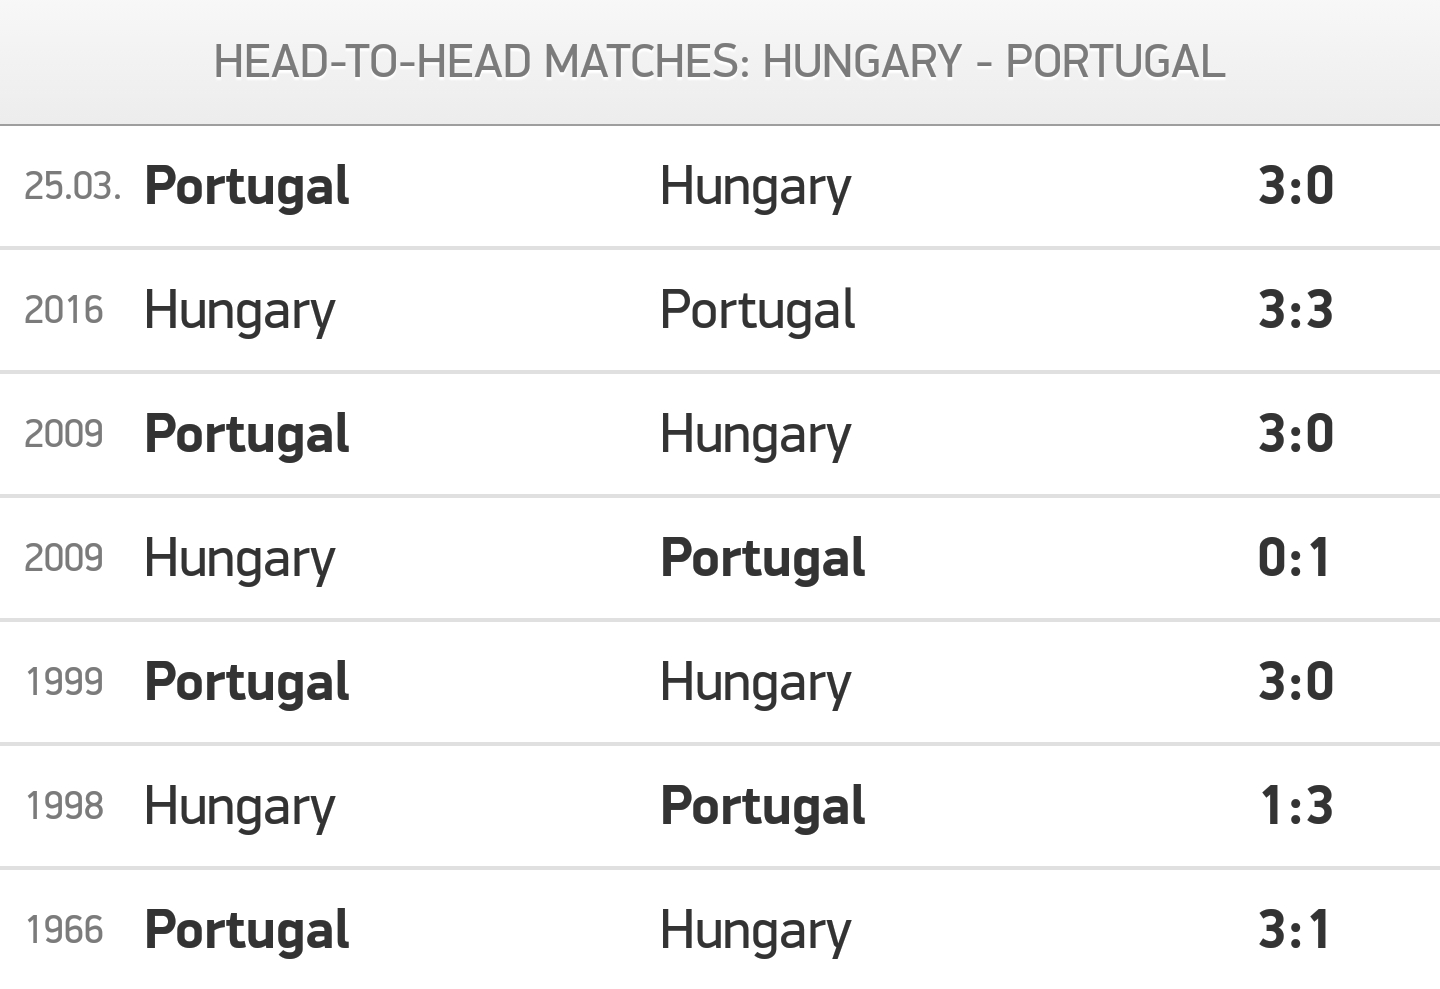Screen dimensions: 1440x989
Task: Click the 1:3 score from 1998
Action: [1296, 806]
